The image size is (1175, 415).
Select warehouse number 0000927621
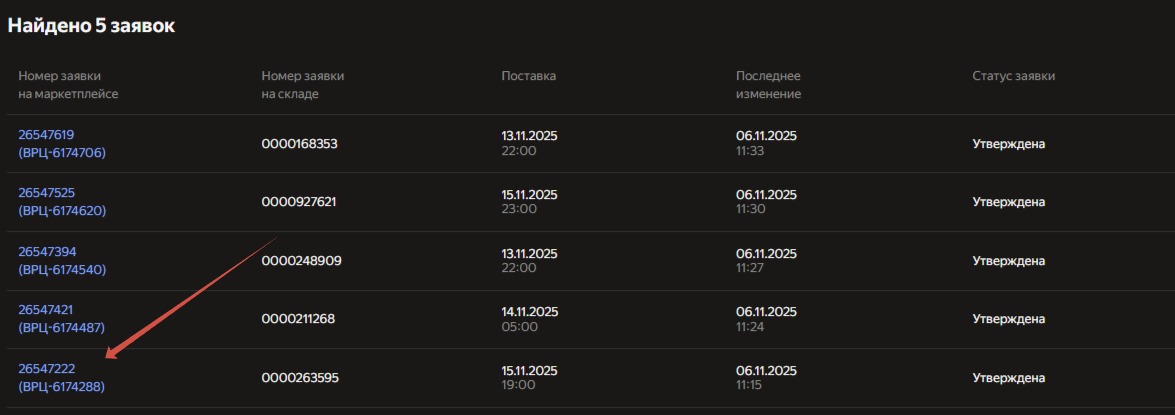coord(299,202)
